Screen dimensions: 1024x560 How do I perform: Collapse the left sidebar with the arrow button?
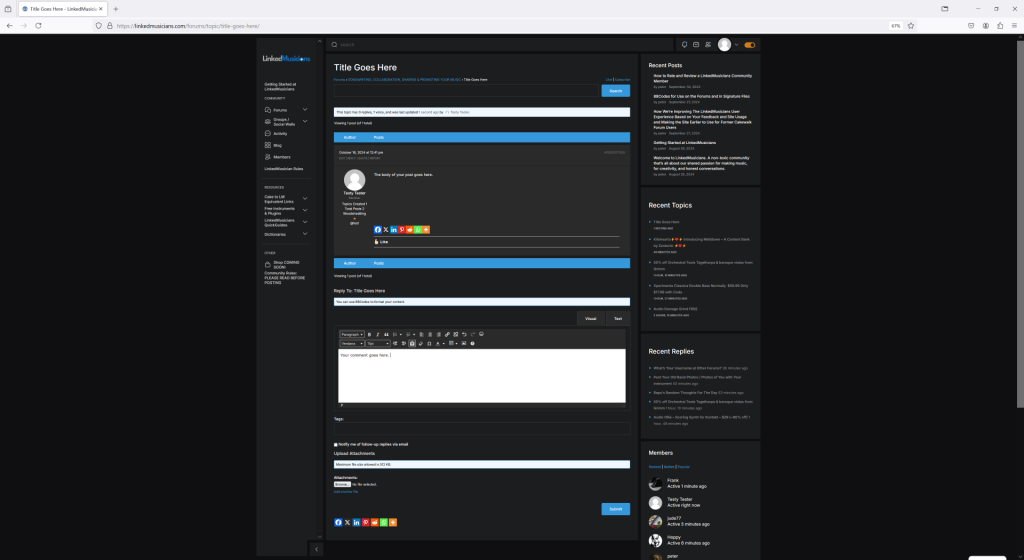tap(317, 550)
